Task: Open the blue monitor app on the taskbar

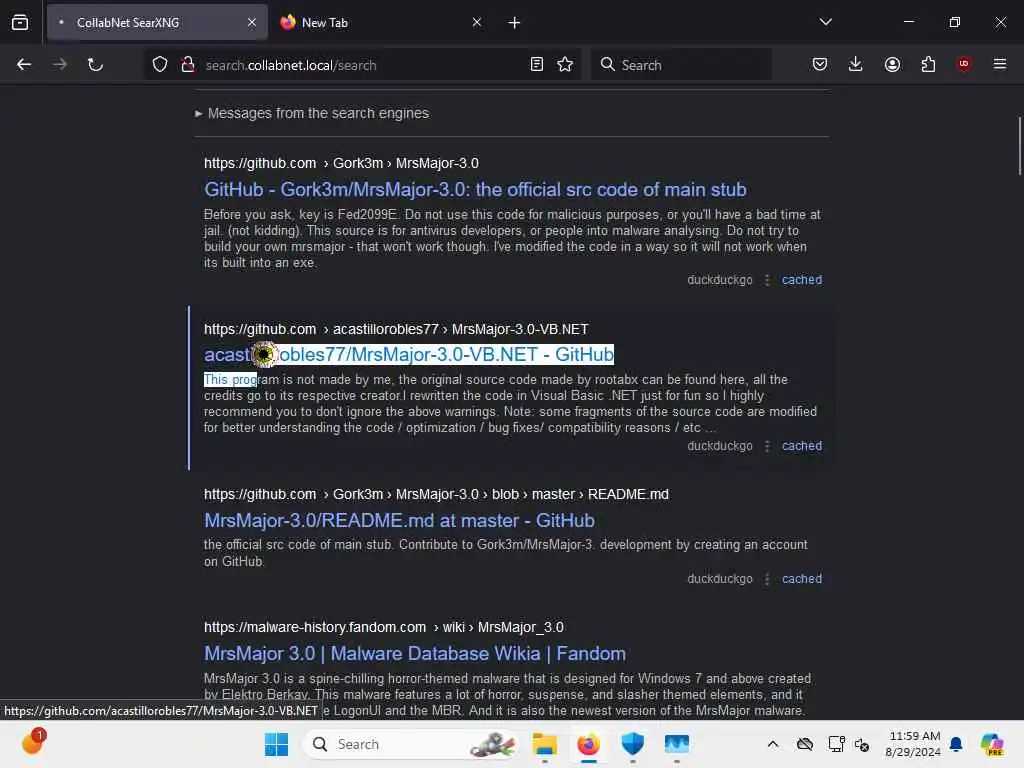Action: 677,744
